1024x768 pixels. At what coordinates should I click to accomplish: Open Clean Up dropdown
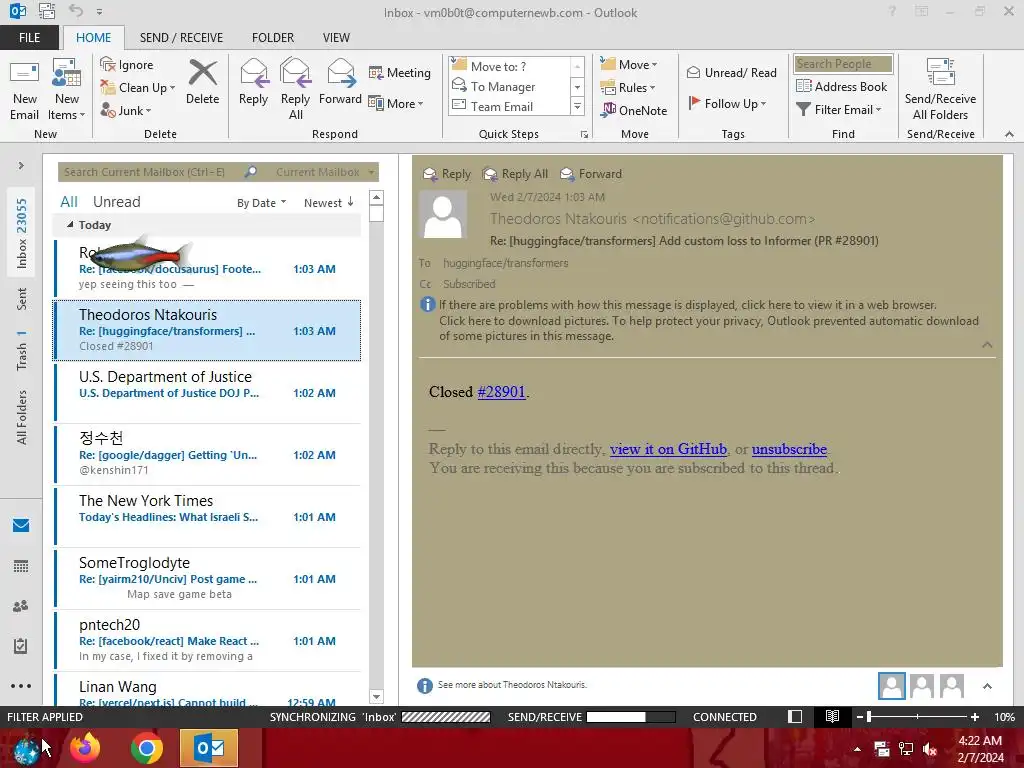coord(138,88)
